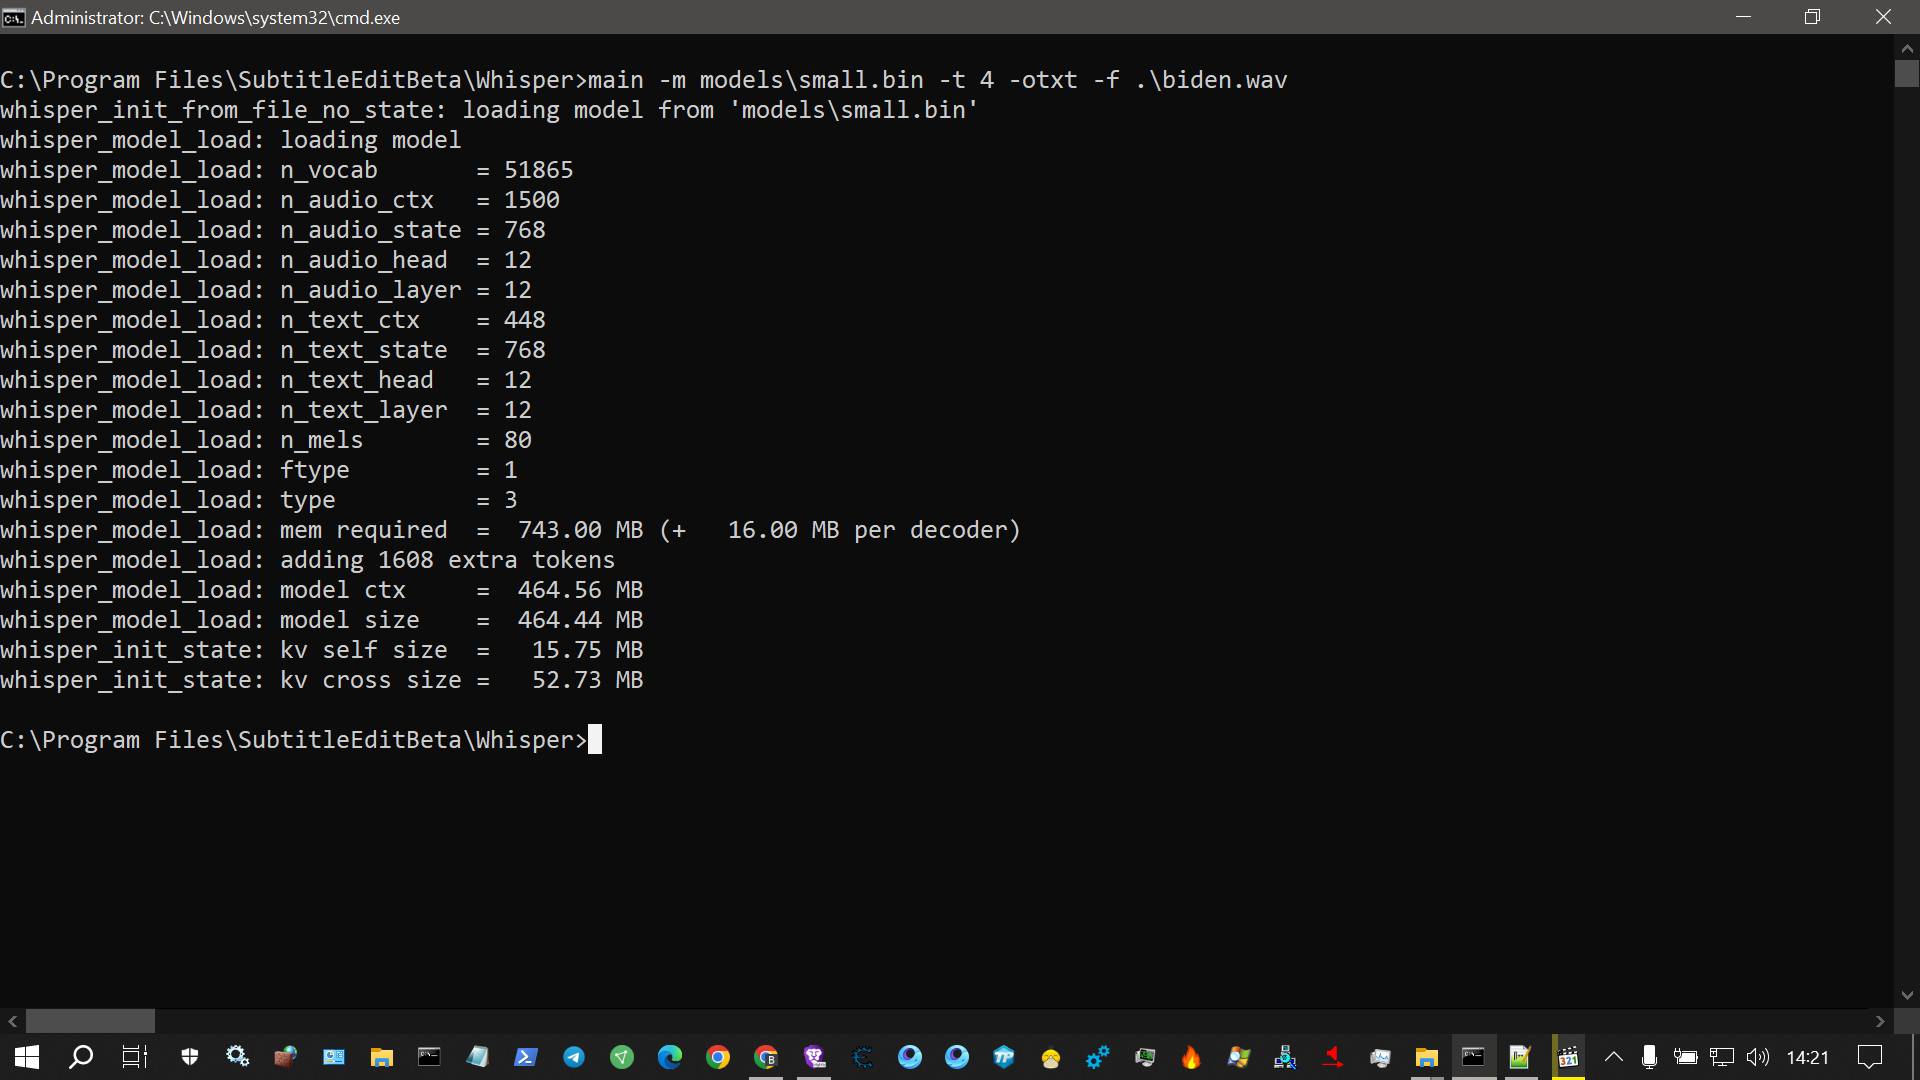Open Notepad from the taskbar
The height and width of the screenshot is (1080, 1920).
(x=477, y=1057)
